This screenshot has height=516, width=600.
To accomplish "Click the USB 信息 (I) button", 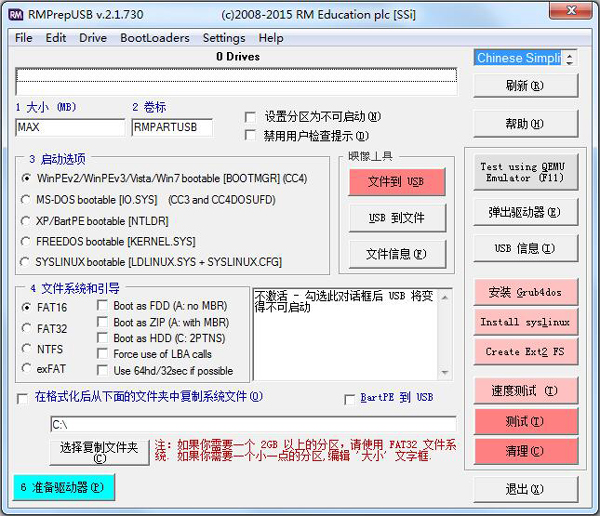I will pyautogui.click(x=525, y=248).
